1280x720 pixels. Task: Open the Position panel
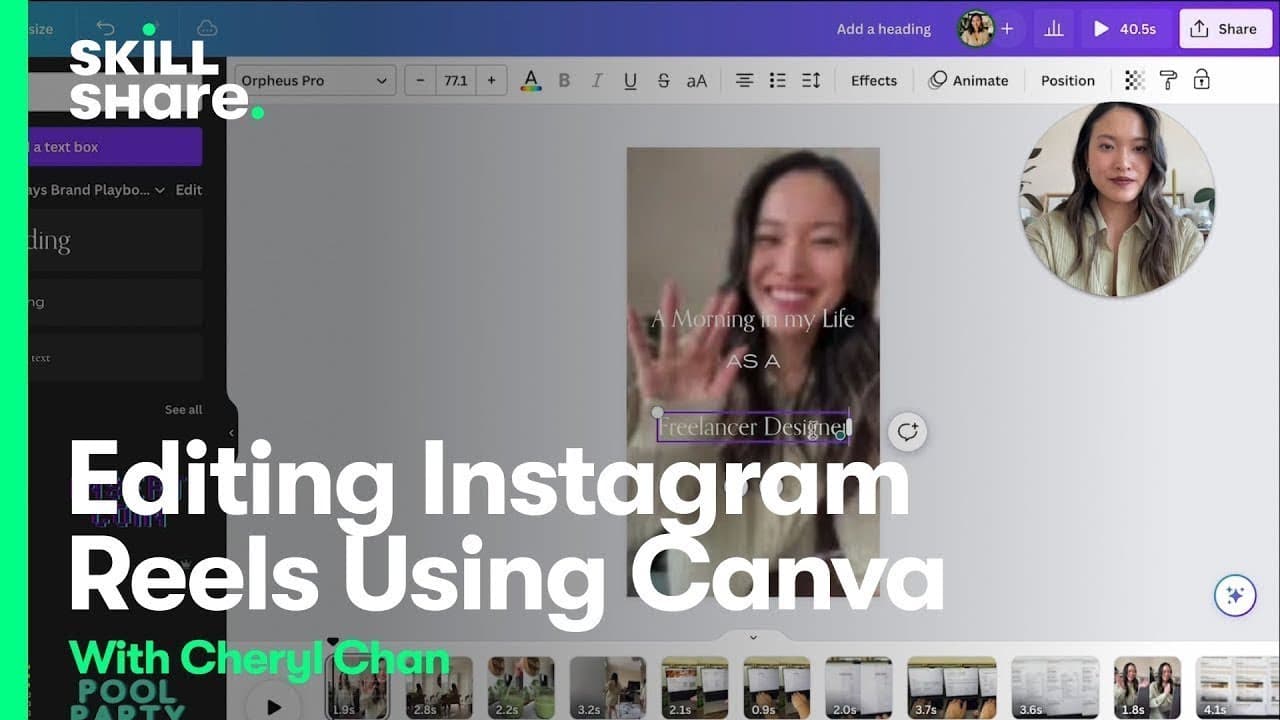pos(1068,81)
